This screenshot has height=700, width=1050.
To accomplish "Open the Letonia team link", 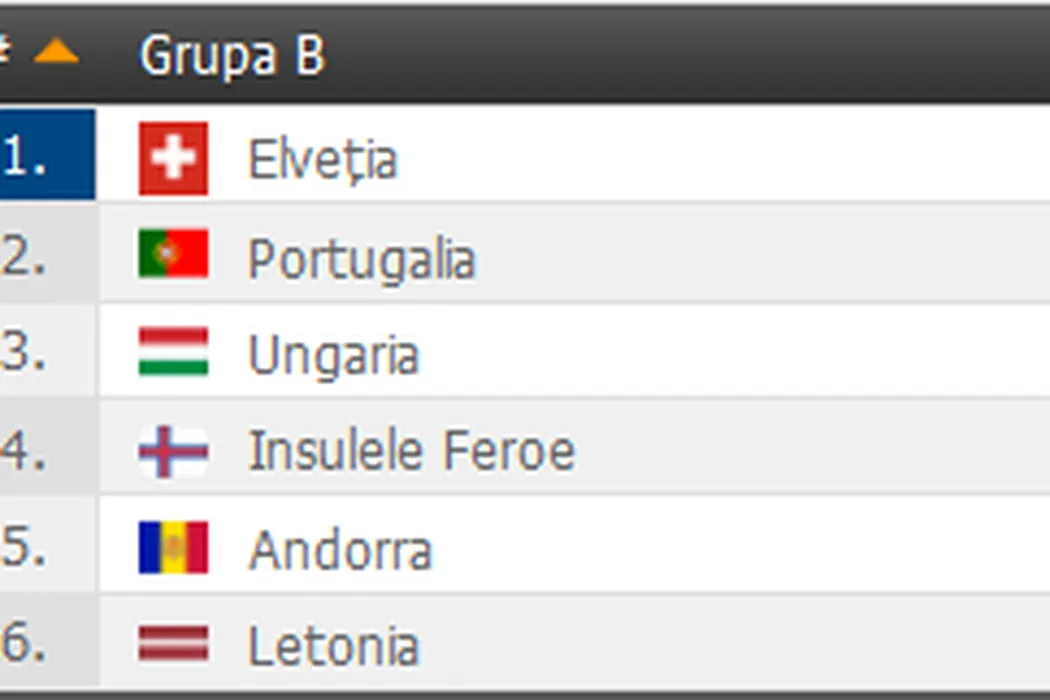I will 332,647.
